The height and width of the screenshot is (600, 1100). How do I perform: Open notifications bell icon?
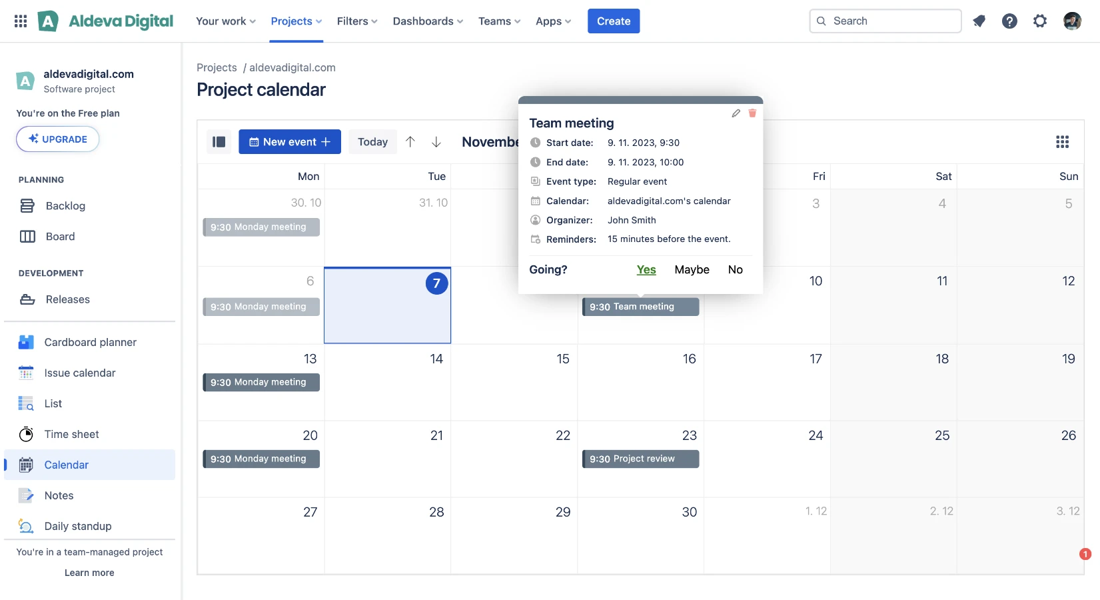click(979, 21)
